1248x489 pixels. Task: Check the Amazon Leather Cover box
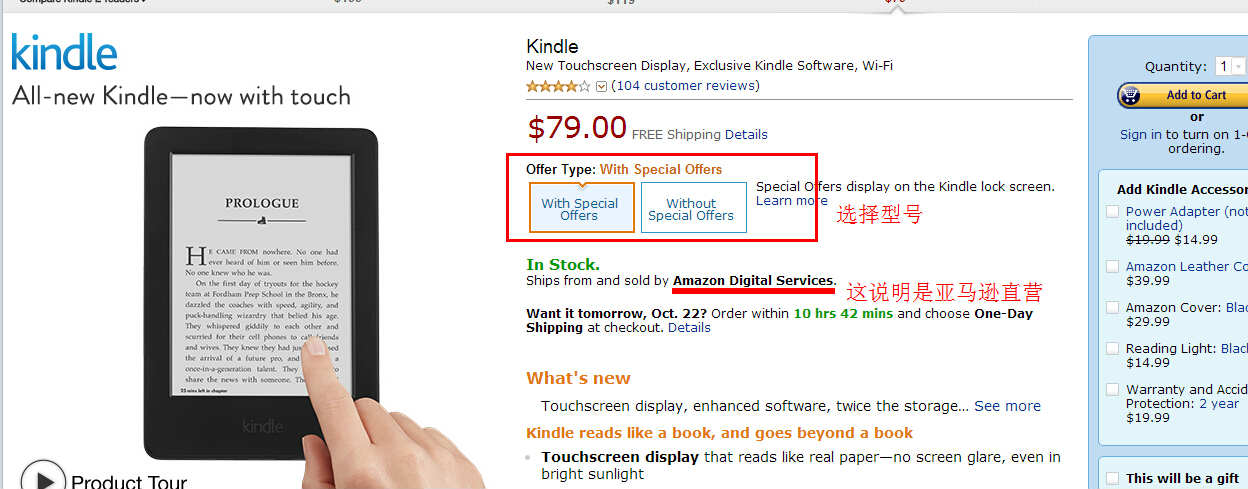click(1112, 267)
